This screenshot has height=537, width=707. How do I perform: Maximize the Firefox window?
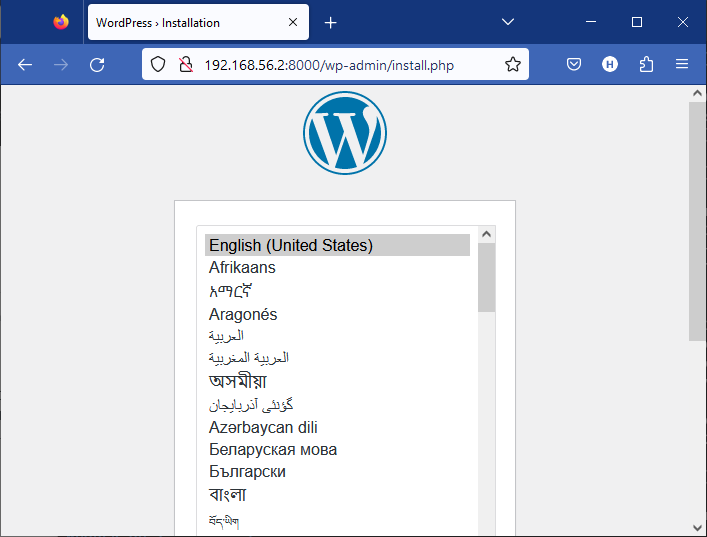tap(637, 22)
